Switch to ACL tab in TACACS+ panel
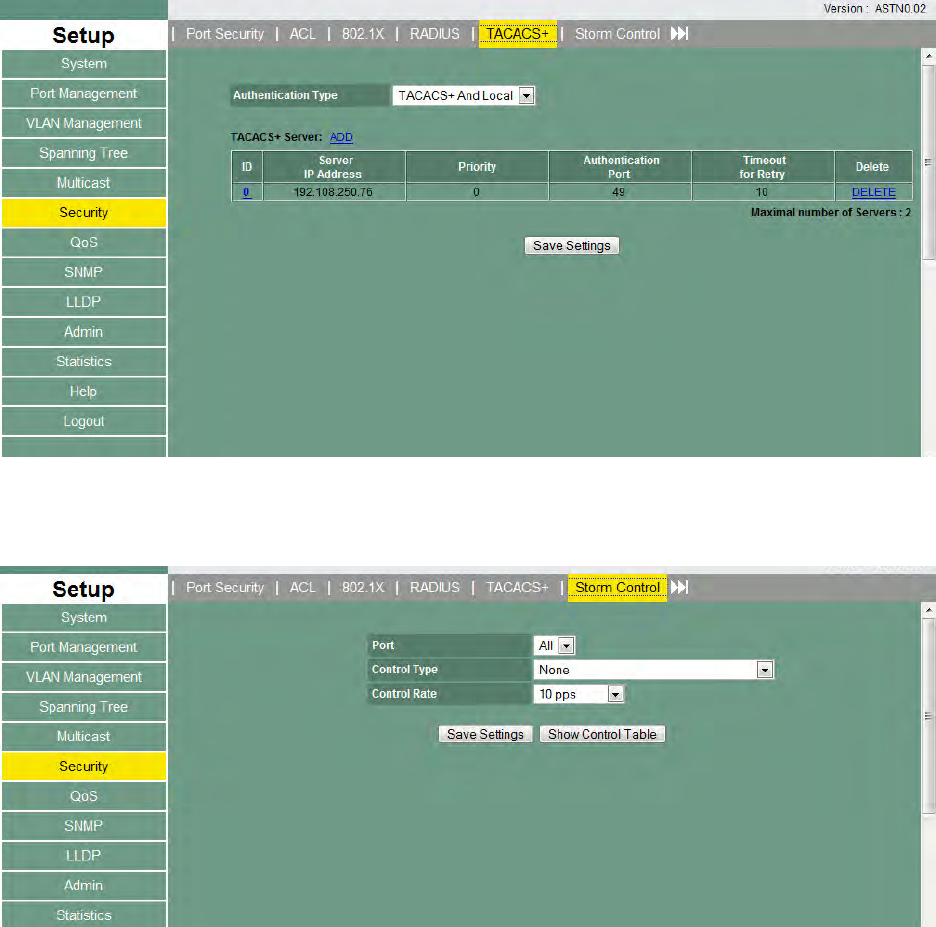This screenshot has height=927, width=936. [x=303, y=34]
